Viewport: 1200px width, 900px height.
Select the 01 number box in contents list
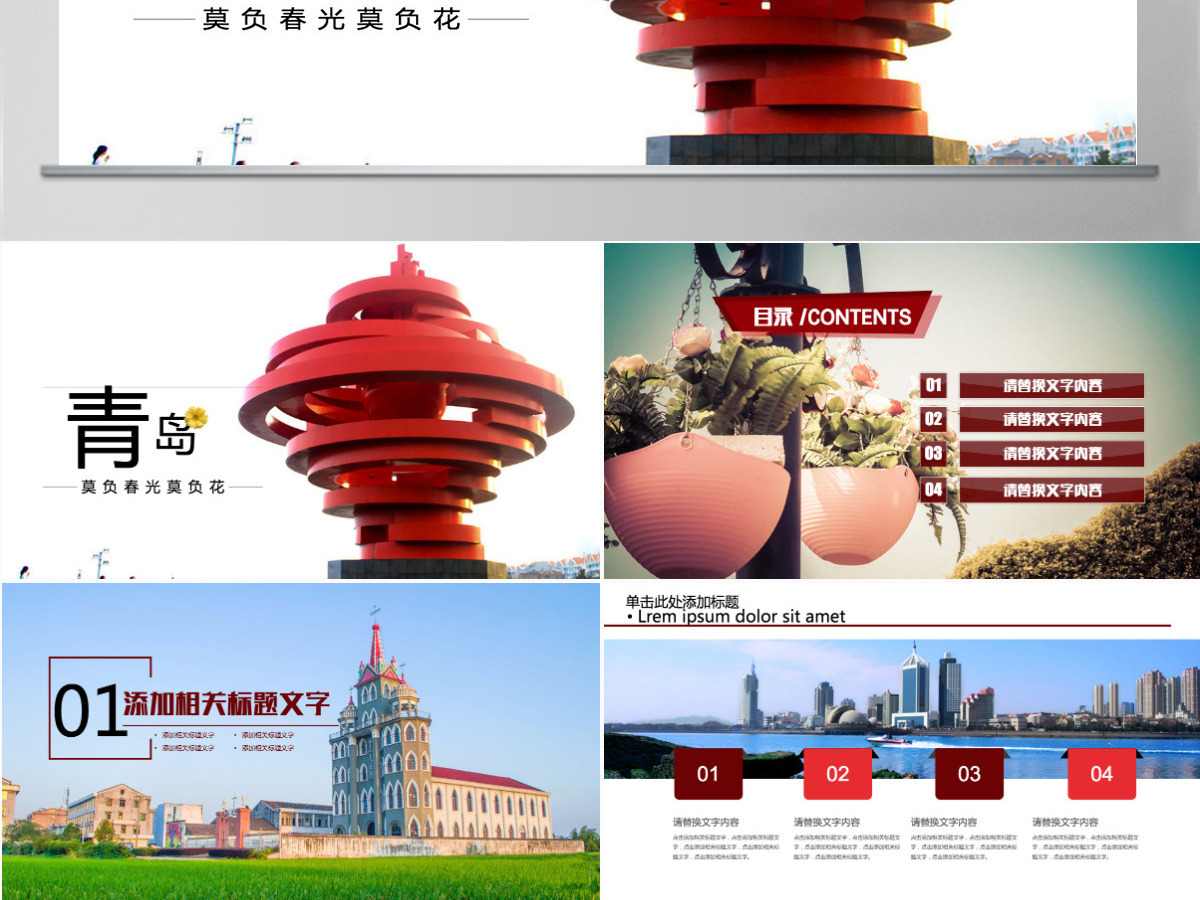pyautogui.click(x=933, y=385)
